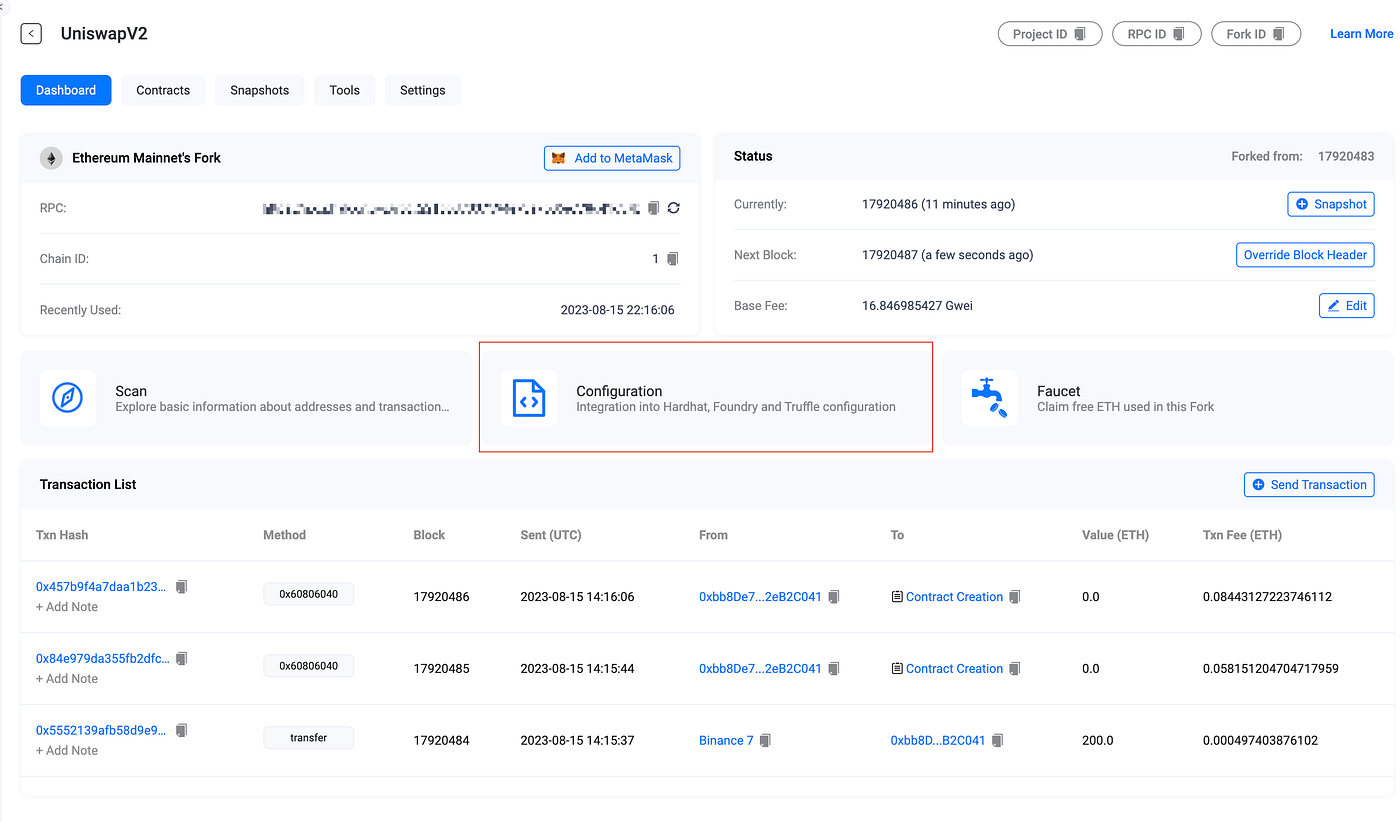
Task: Open the Snapshots tab
Action: [260, 90]
